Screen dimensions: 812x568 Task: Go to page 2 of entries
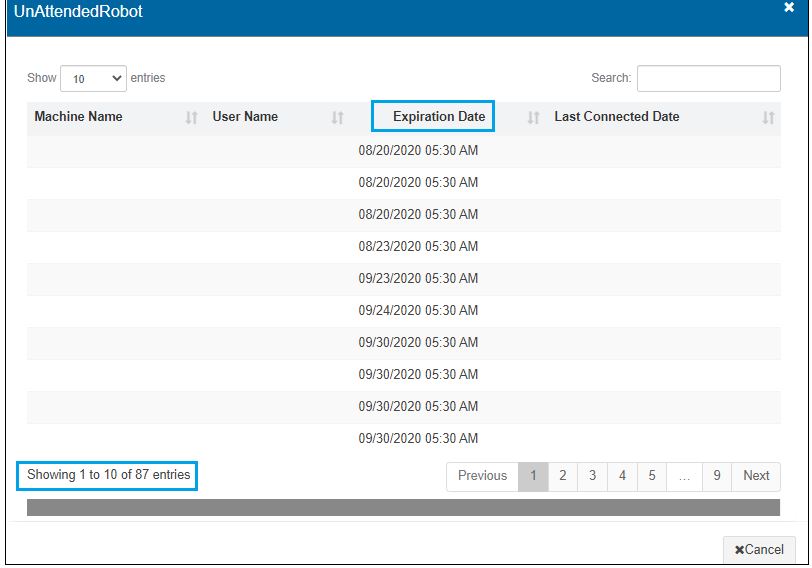click(x=563, y=476)
